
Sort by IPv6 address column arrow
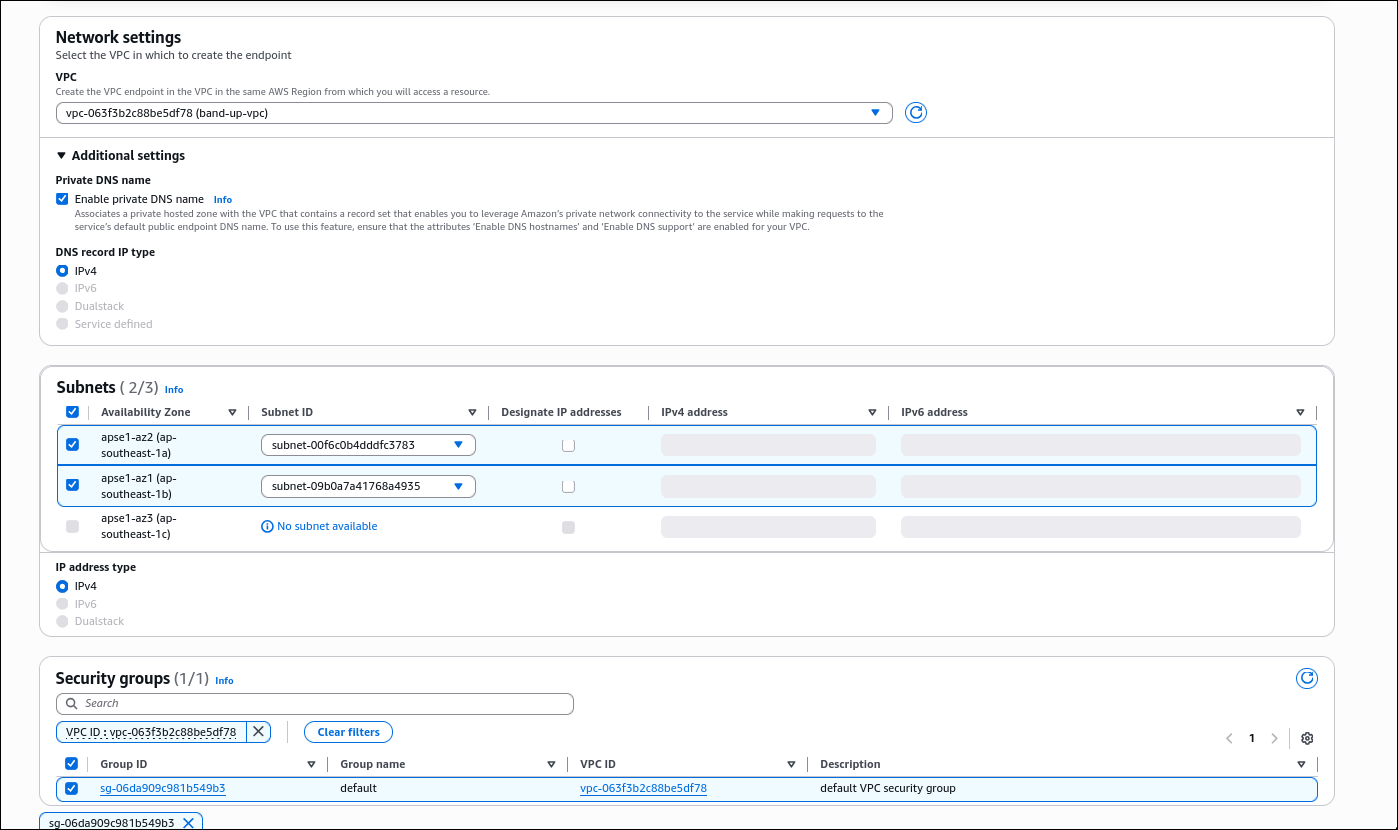tap(1300, 412)
